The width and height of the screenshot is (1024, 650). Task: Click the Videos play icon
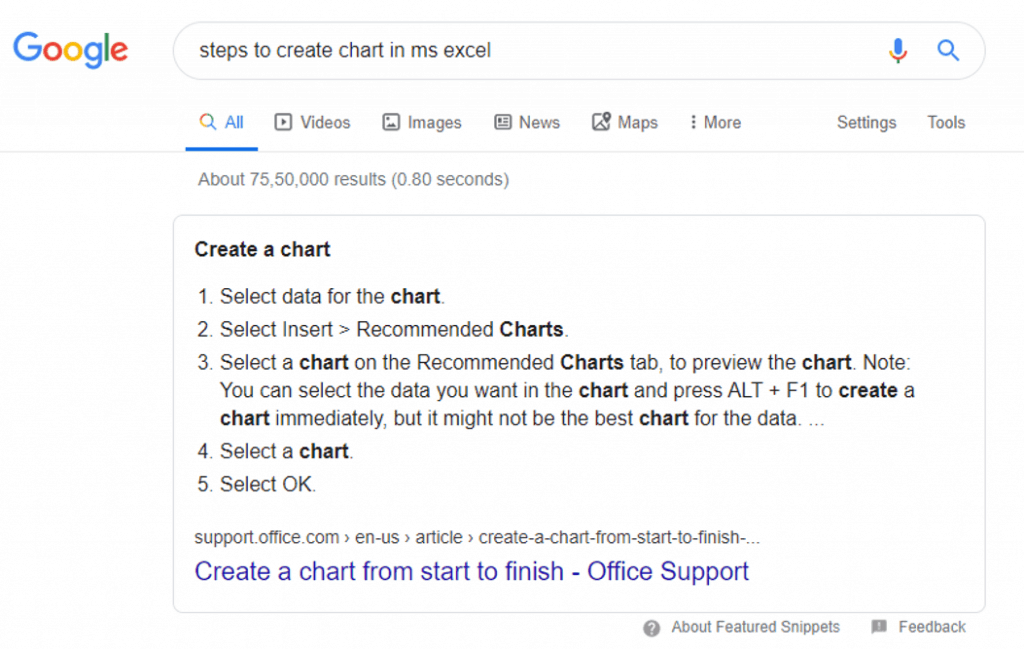283,122
